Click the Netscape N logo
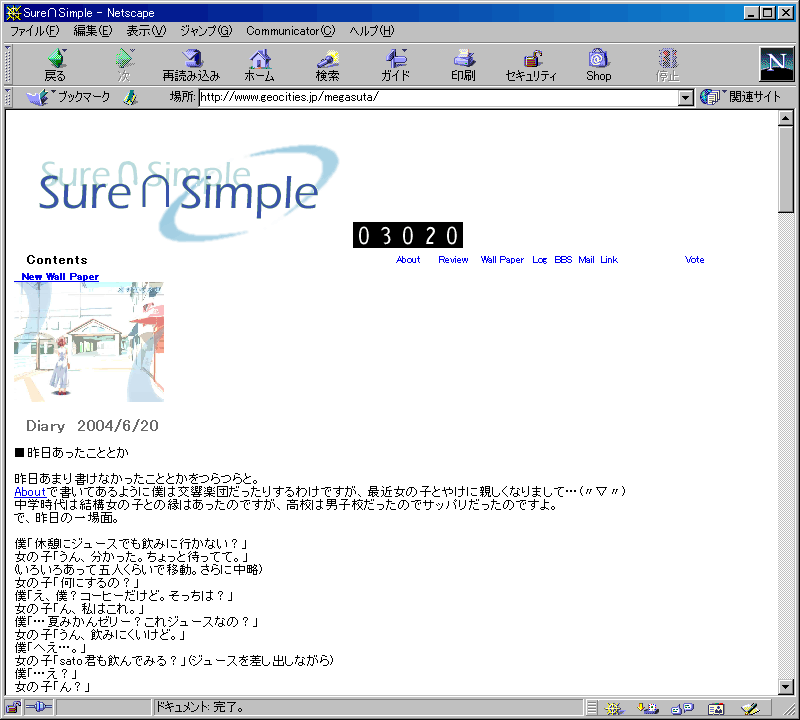 click(777, 64)
